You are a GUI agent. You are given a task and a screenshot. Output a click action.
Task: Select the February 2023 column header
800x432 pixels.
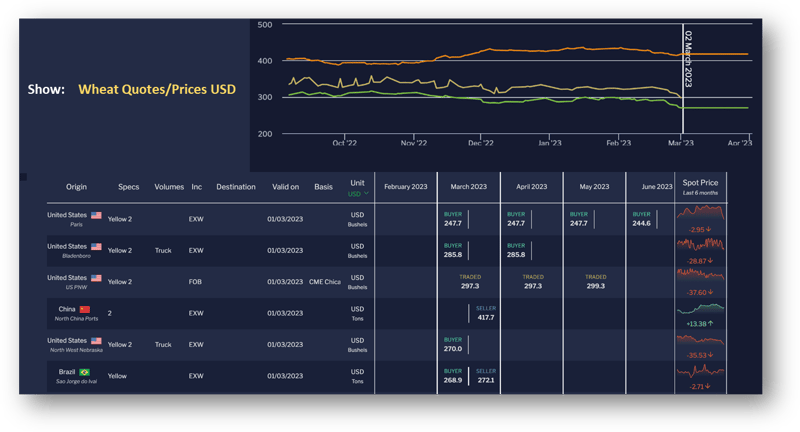[x=406, y=187]
